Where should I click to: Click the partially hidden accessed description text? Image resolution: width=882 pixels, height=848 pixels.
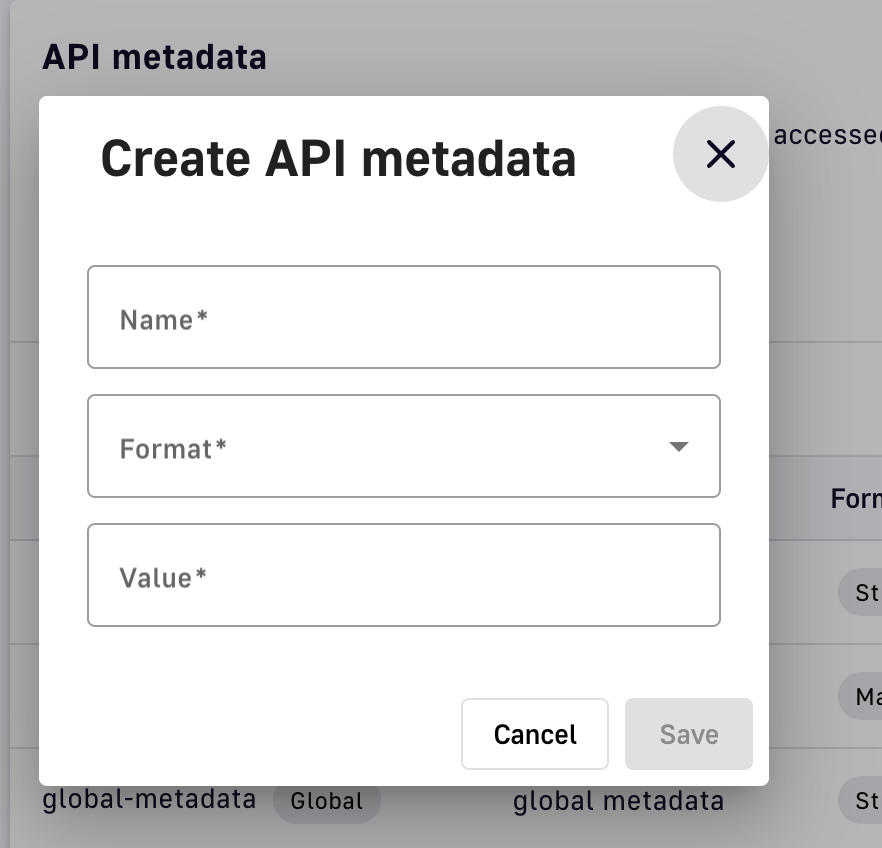(827, 136)
